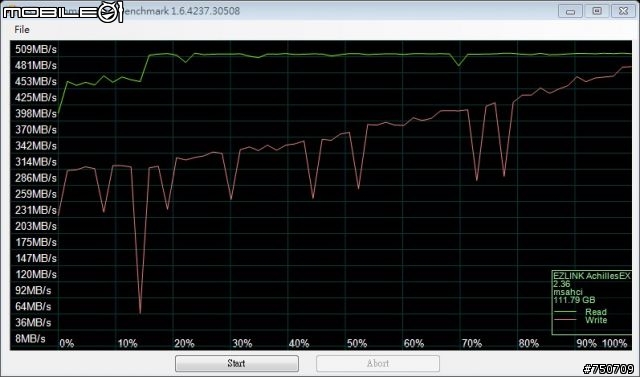Click the 30% x-axis label

(x=242, y=344)
